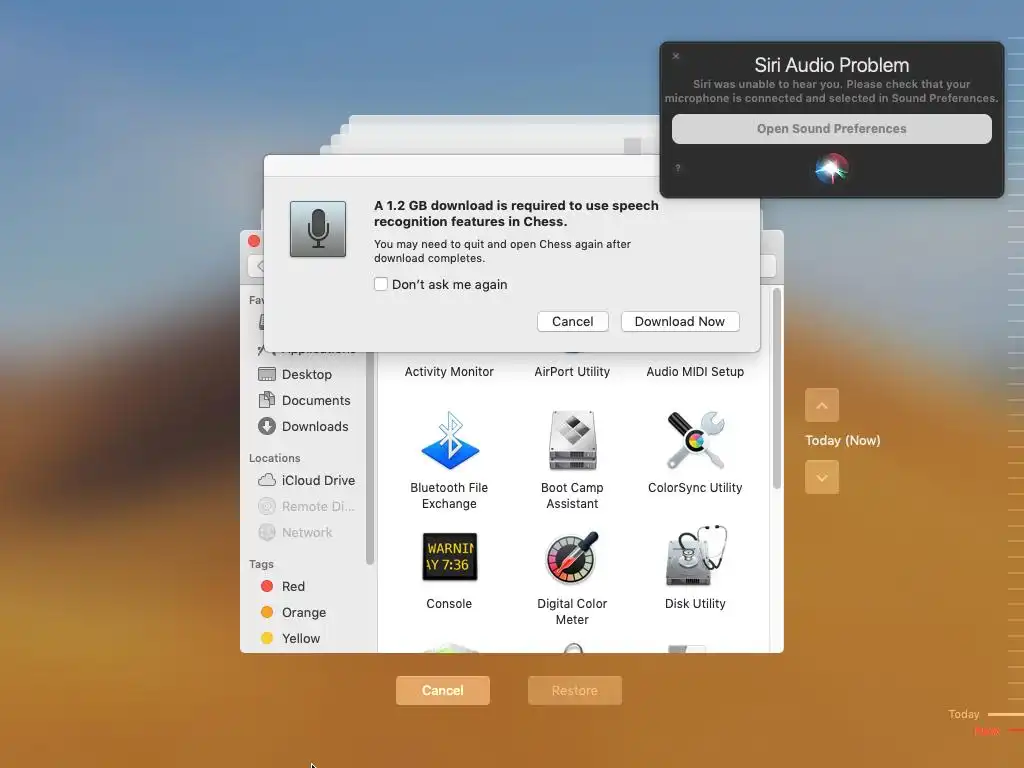Open Digital Color Meter icon

pos(572,557)
